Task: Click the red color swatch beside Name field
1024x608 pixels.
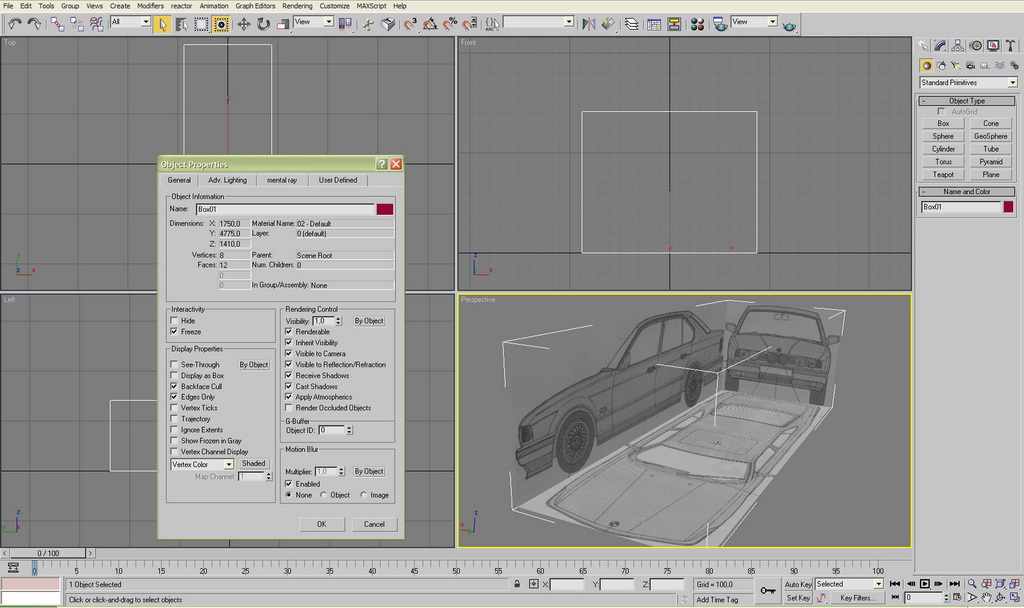Action: click(385, 209)
